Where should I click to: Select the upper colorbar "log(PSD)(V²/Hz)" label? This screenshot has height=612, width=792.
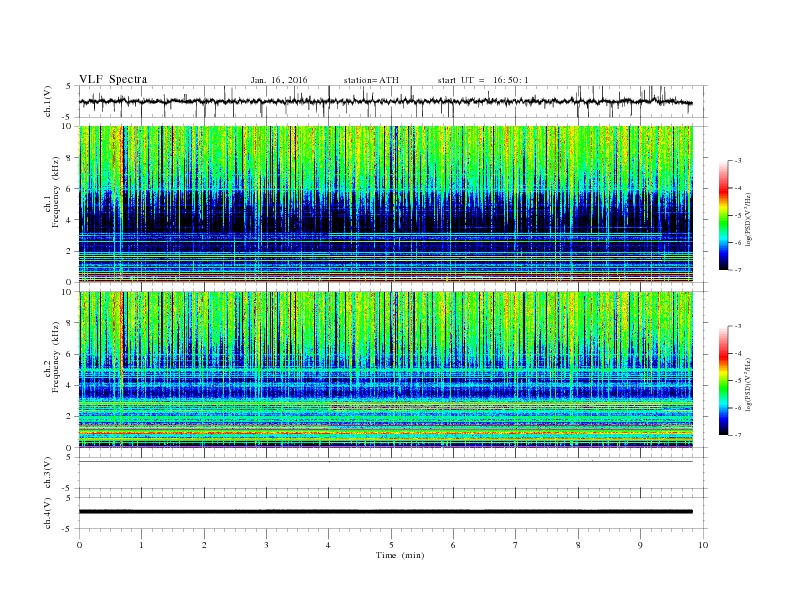748,219
